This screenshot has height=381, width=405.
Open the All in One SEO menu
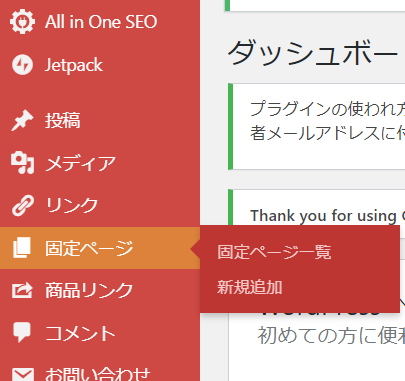[x=101, y=22]
